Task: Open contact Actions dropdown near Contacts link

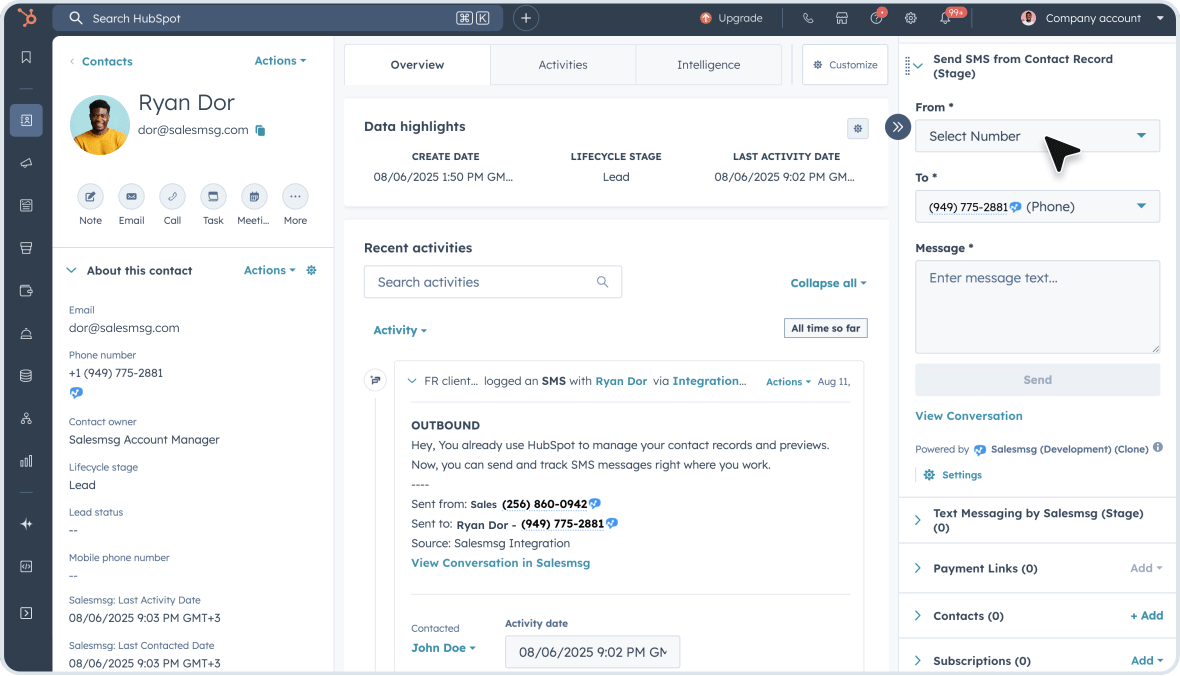Action: [x=280, y=61]
